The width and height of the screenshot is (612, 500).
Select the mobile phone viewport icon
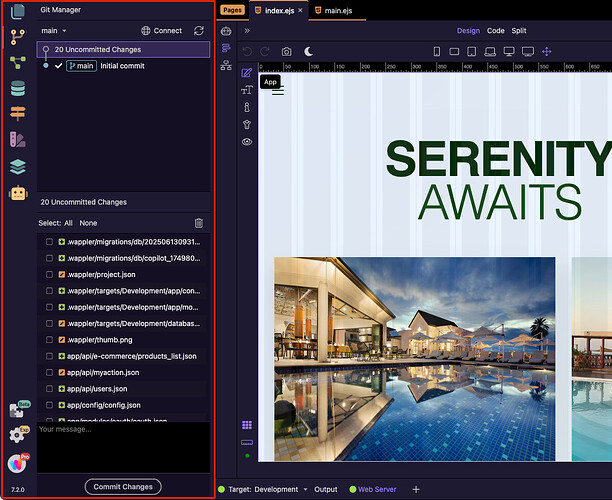tap(437, 51)
